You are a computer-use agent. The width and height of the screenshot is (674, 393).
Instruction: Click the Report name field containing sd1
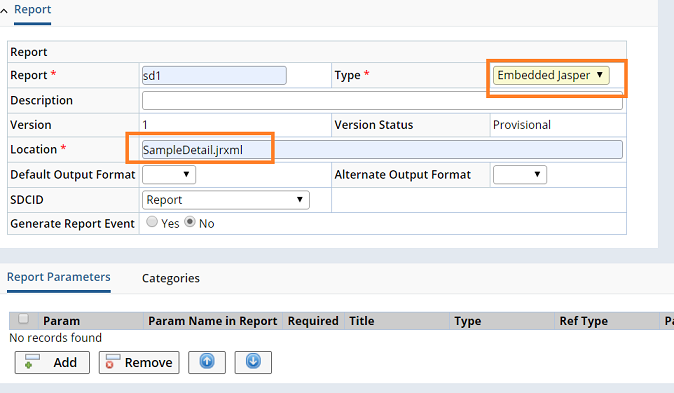click(214, 75)
